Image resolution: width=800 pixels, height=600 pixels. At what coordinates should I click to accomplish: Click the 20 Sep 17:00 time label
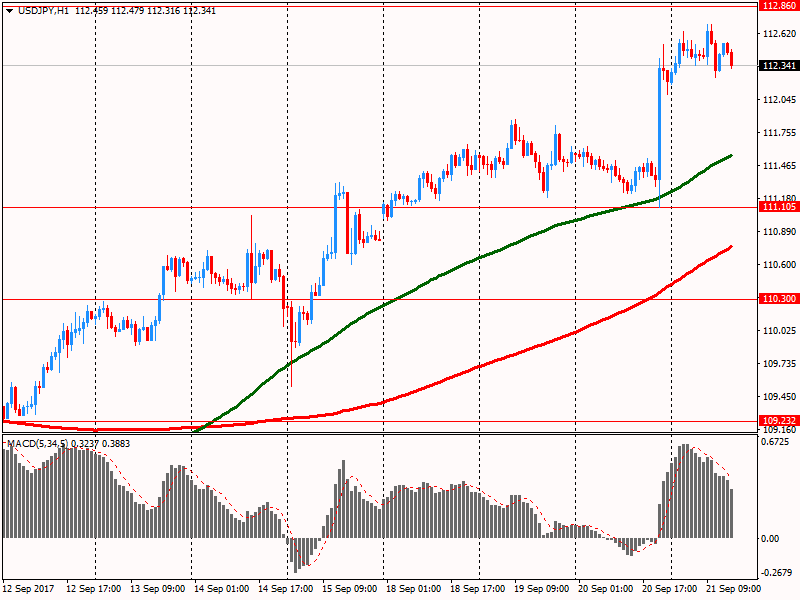(x=669, y=588)
